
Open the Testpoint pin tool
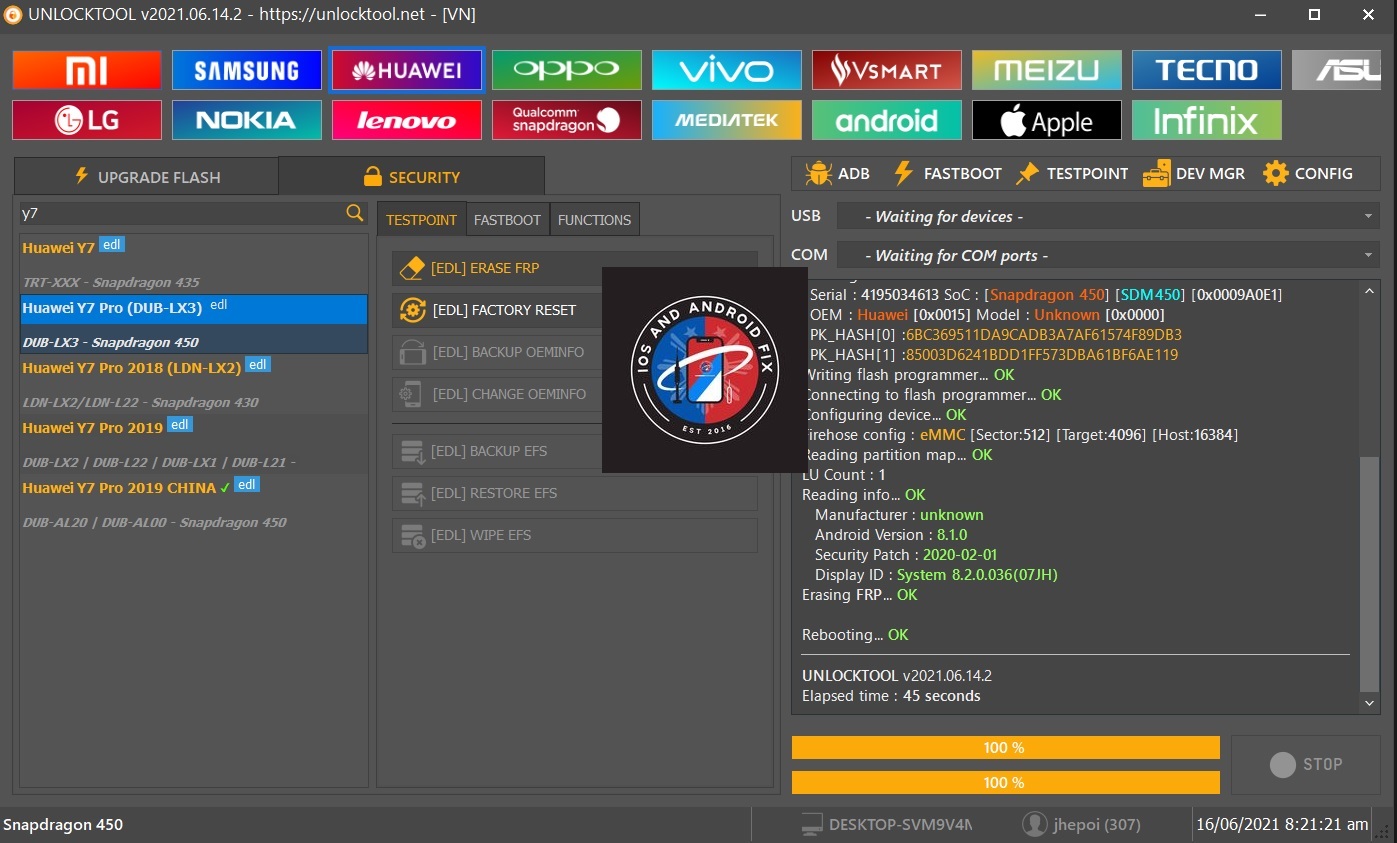point(1072,173)
